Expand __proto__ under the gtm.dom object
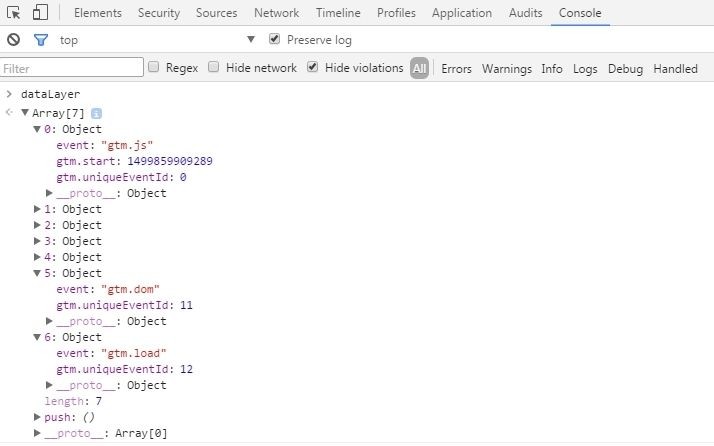This screenshot has width=714, height=446. click(49, 321)
